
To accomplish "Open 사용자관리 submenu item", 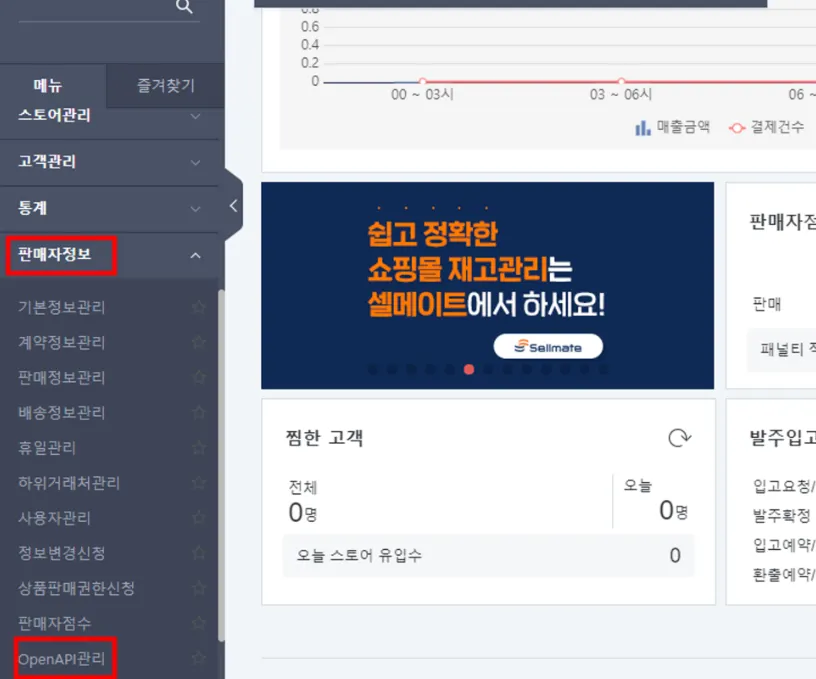I will coord(54,518).
